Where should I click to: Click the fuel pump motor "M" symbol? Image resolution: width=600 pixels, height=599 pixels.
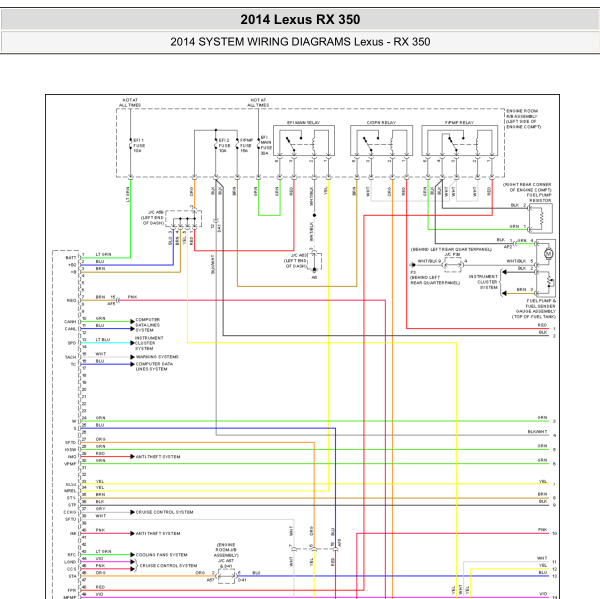point(548,253)
